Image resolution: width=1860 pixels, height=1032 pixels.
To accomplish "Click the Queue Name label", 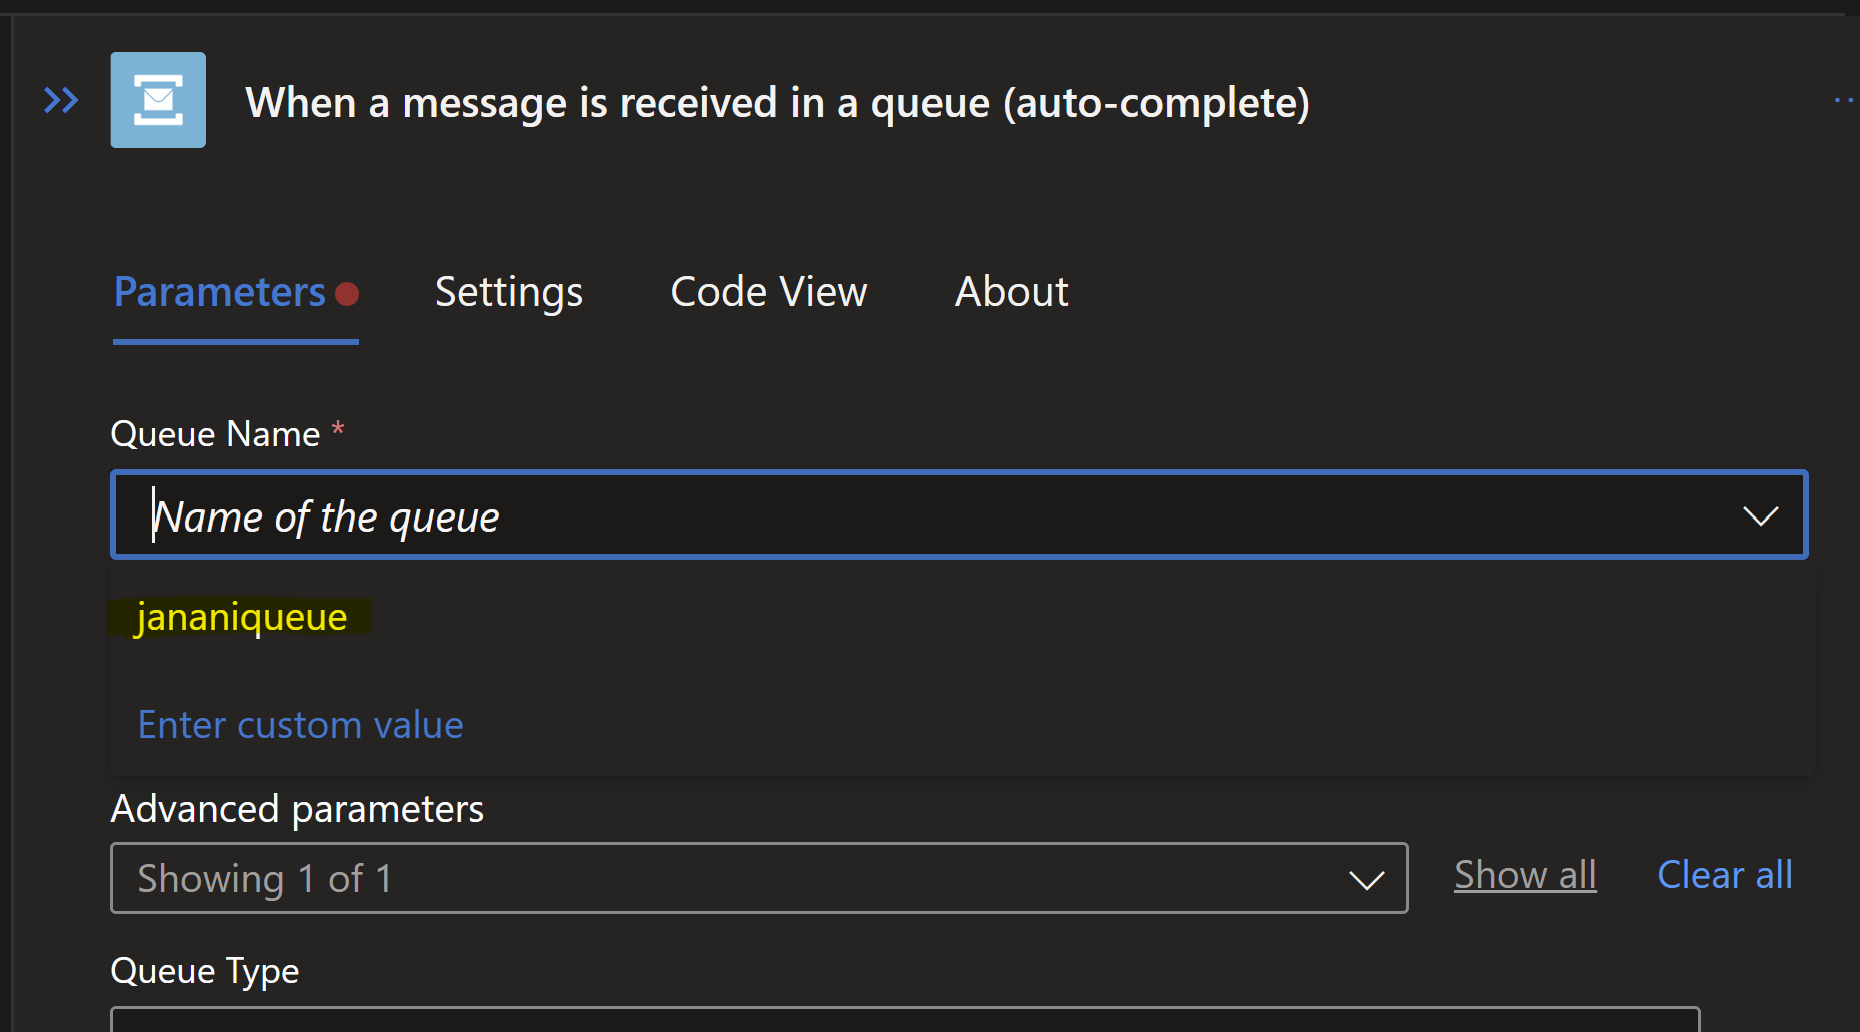I will point(215,434).
